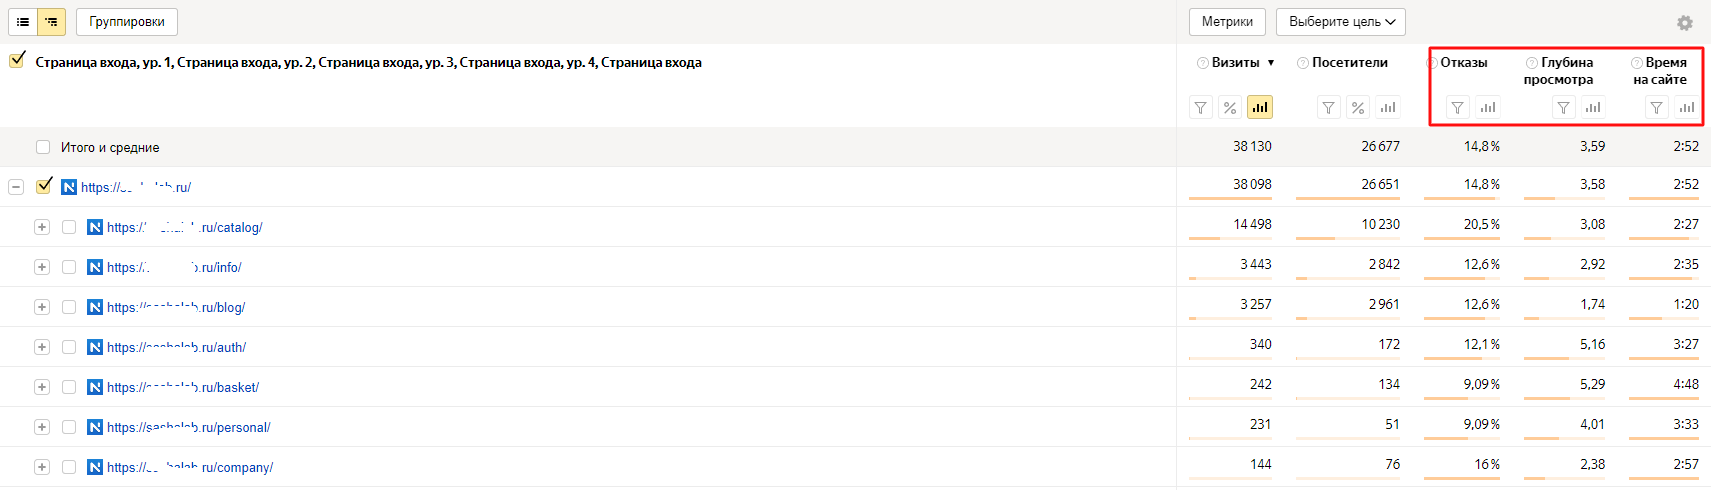Check the Итого и средние checkbox
Viewport: 1711px width, 490px height.
pyautogui.click(x=43, y=147)
